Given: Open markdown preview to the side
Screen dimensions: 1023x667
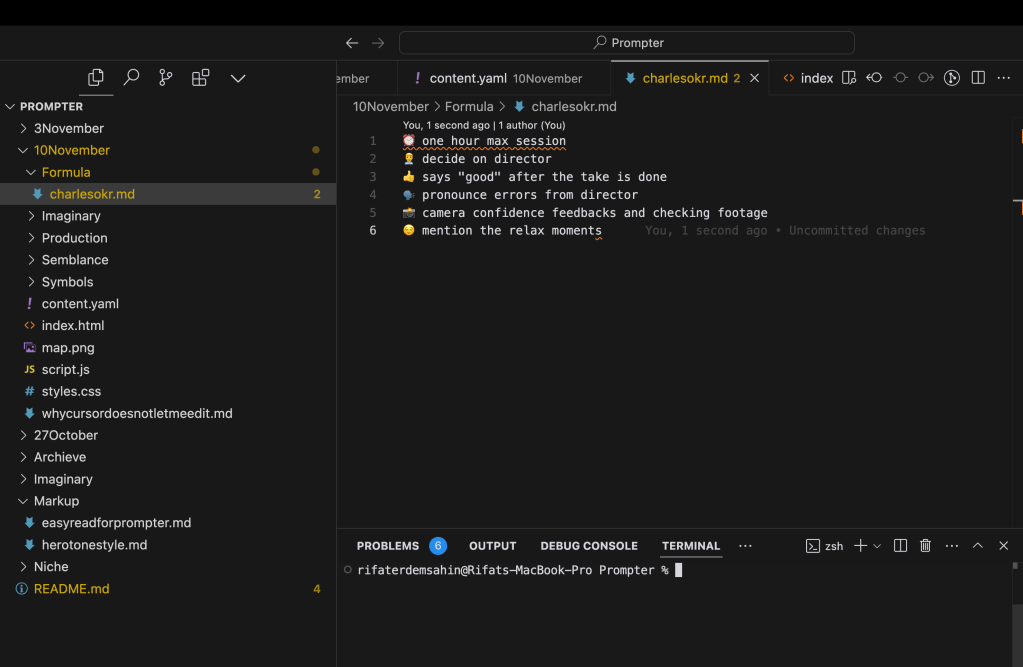Looking at the screenshot, I should pyautogui.click(x=848, y=78).
